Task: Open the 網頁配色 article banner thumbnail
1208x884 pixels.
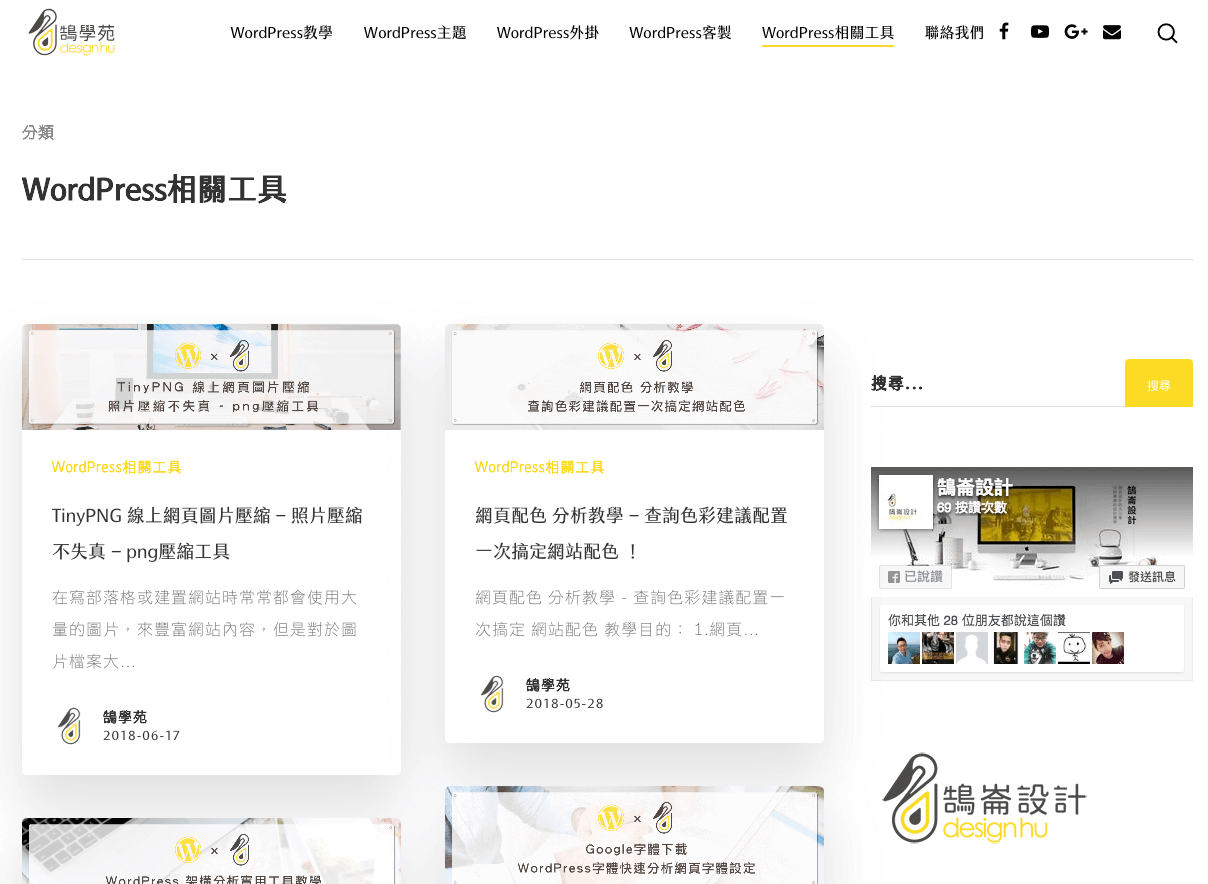Action: (x=634, y=377)
